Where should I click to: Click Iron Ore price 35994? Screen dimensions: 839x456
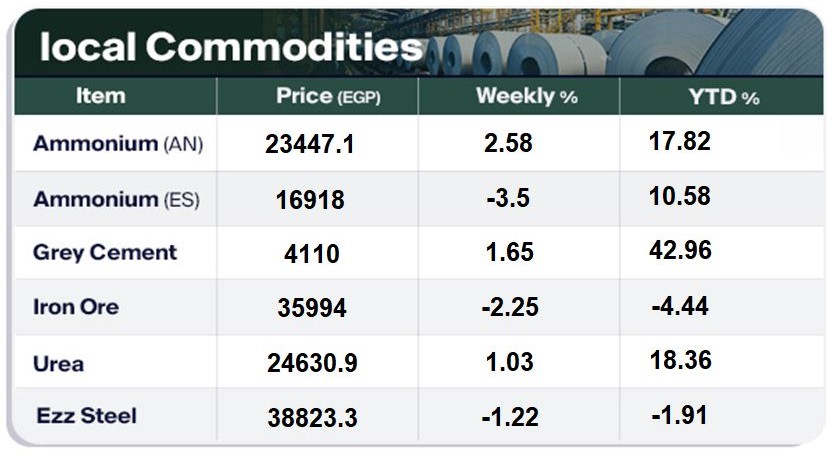coord(312,309)
